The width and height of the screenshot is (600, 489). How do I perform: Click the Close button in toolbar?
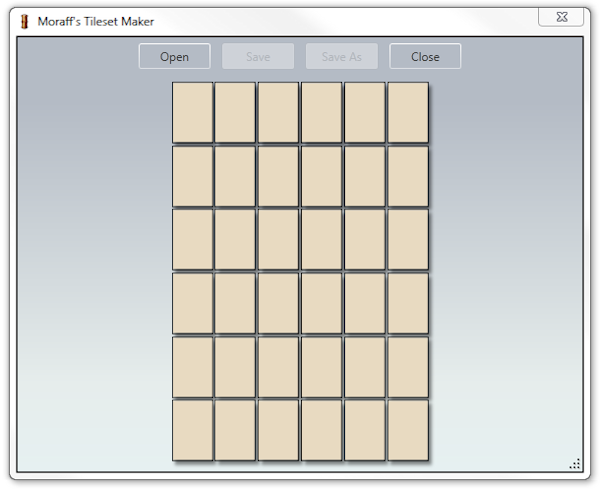(x=425, y=56)
